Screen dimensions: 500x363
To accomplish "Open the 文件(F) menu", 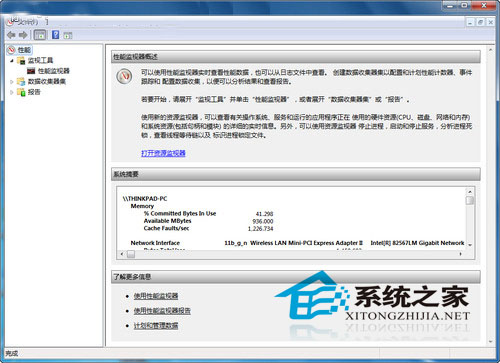I will click(x=28, y=22).
